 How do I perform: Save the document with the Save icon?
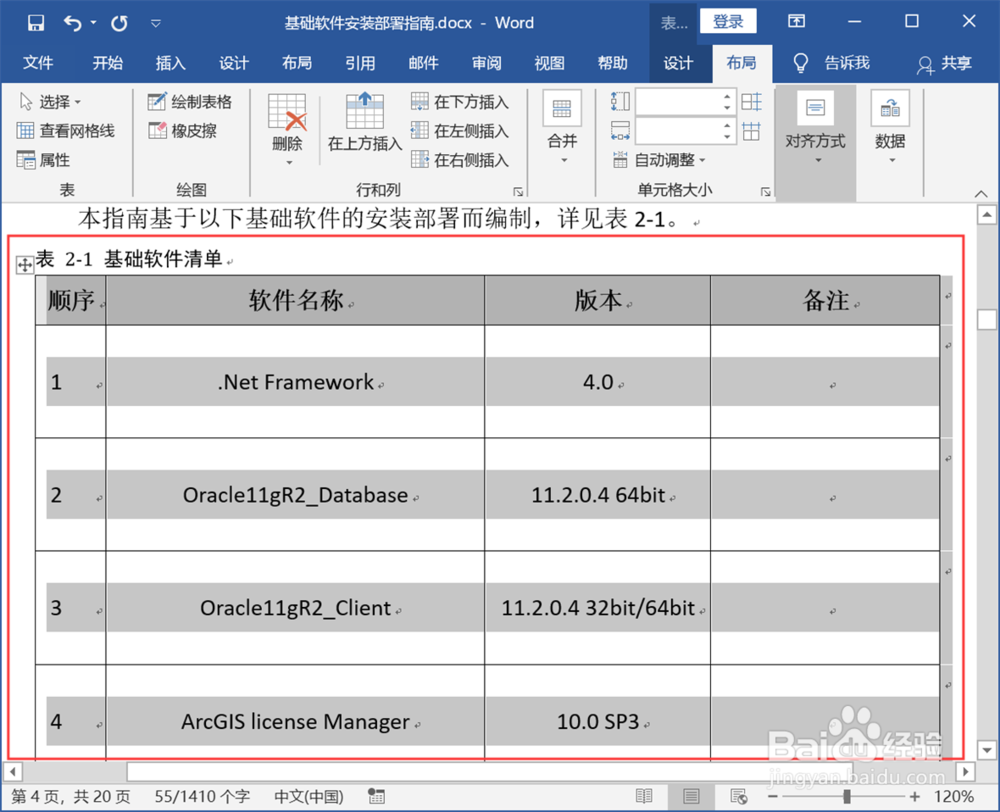[x=36, y=23]
